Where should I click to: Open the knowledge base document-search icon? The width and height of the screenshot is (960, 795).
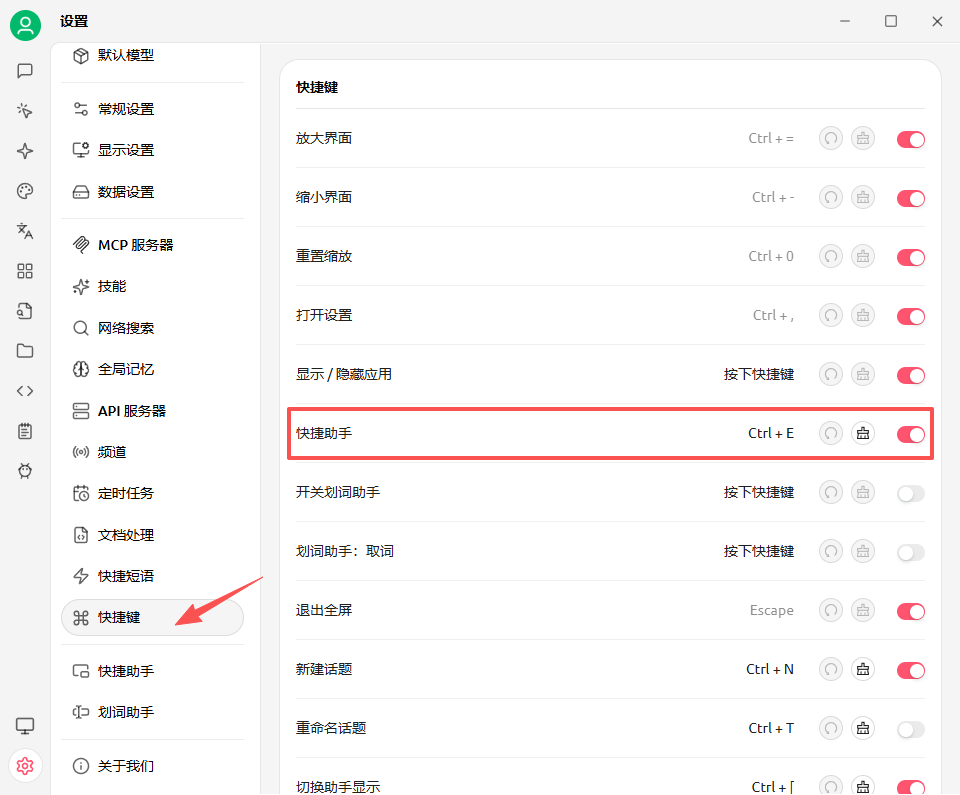(25, 311)
